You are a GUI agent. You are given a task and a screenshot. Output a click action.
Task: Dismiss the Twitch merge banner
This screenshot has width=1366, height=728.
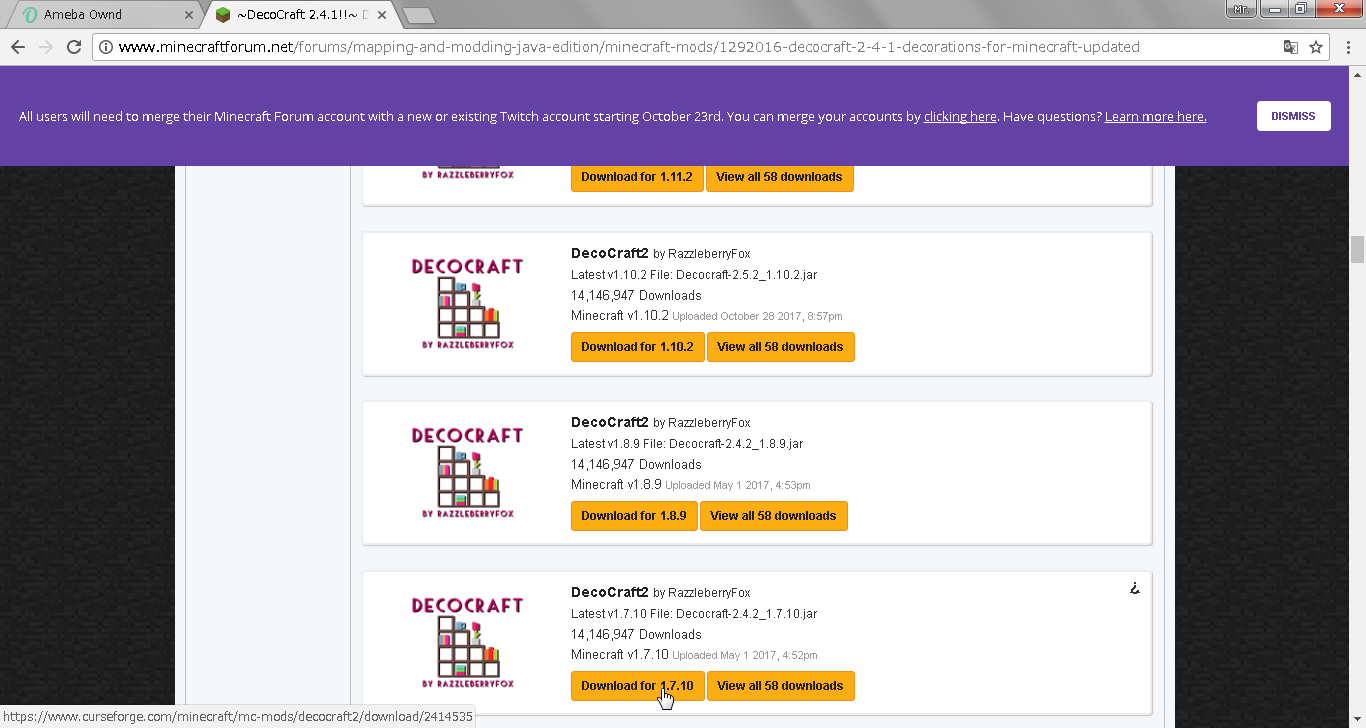click(1293, 116)
